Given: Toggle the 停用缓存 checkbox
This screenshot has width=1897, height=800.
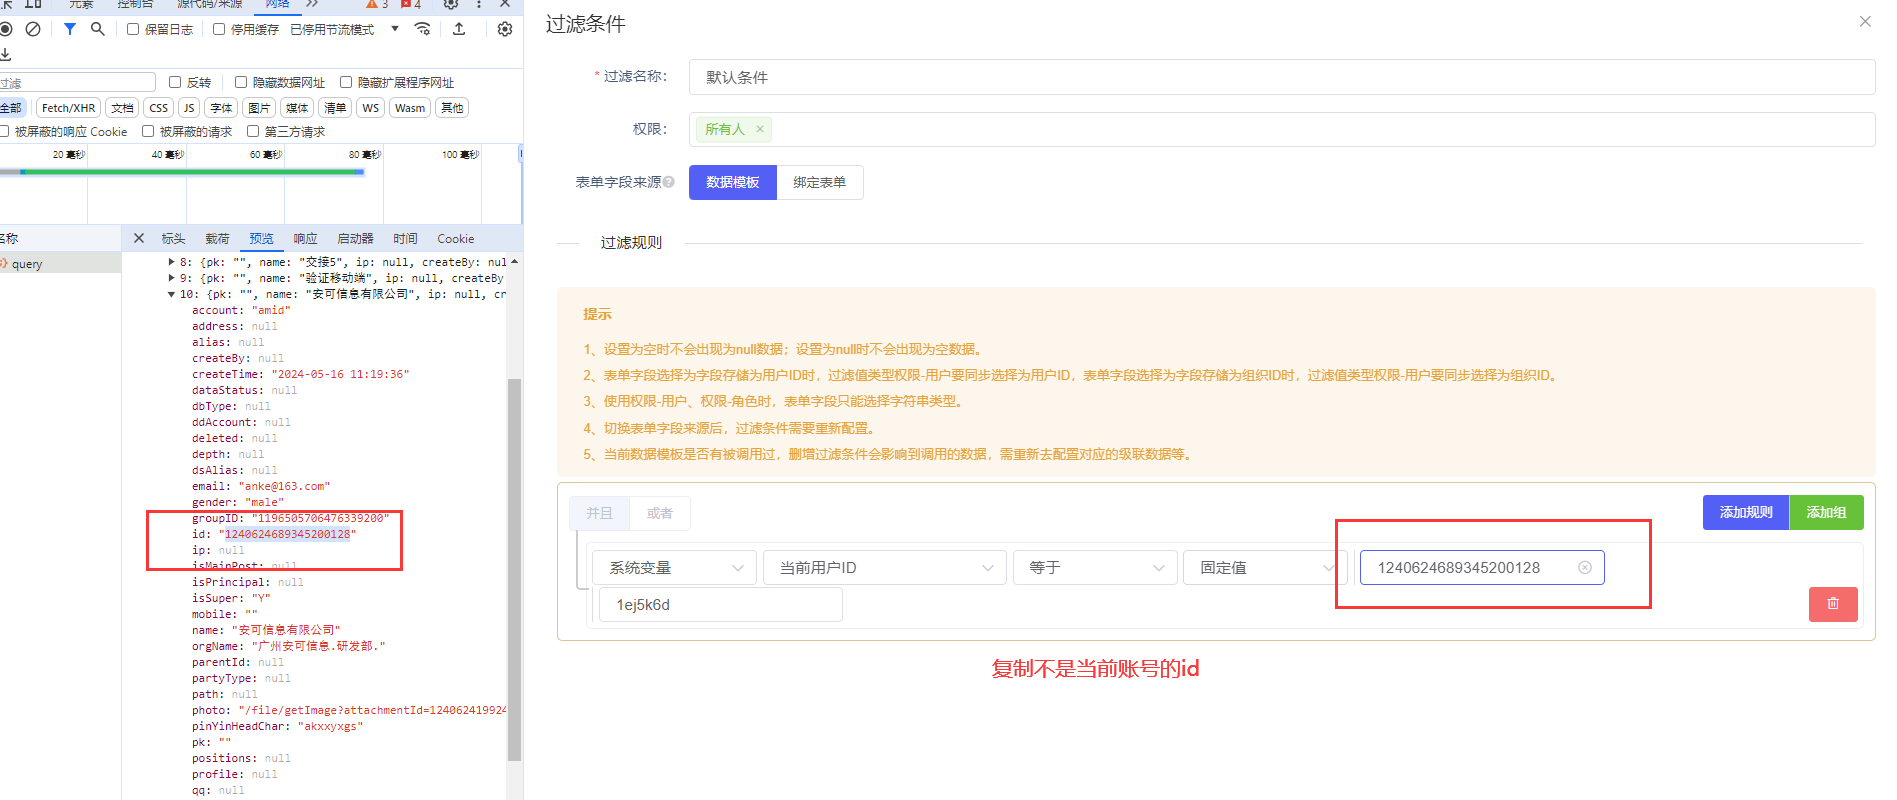Looking at the screenshot, I should (219, 29).
